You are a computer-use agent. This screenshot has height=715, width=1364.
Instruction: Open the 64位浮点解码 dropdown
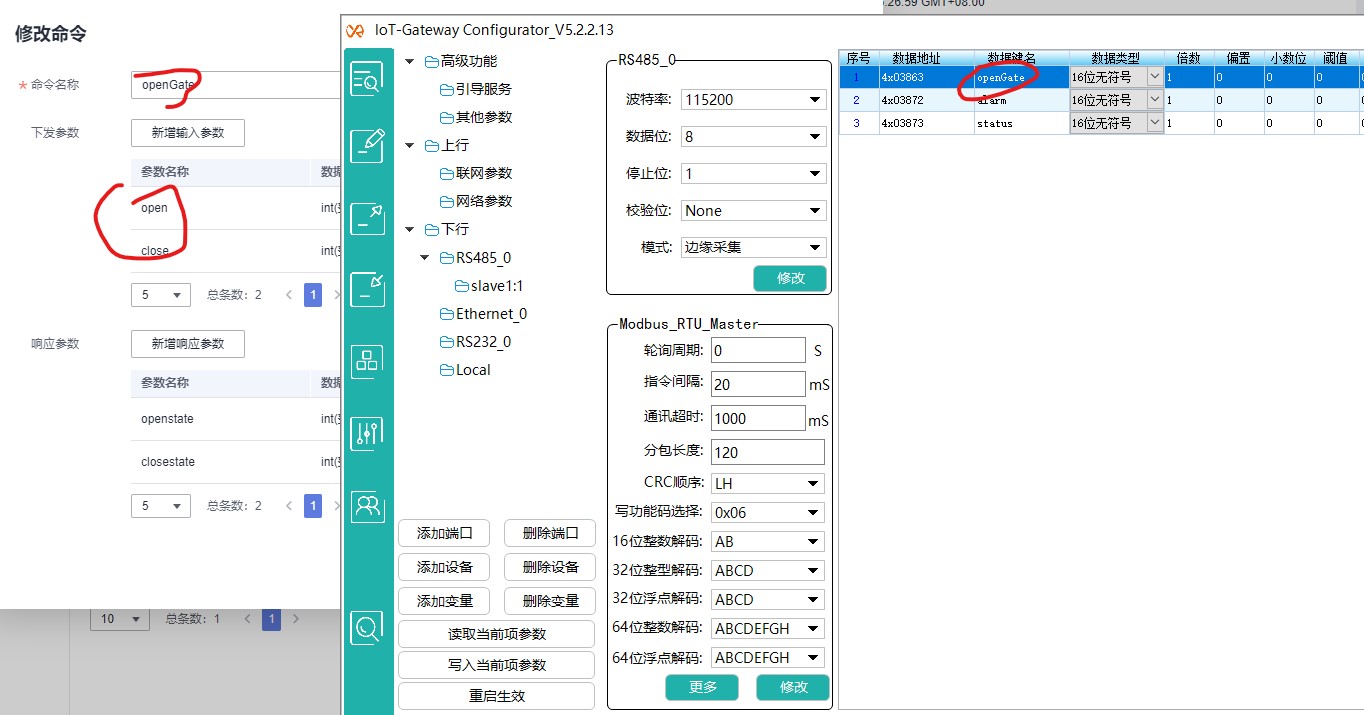click(767, 658)
